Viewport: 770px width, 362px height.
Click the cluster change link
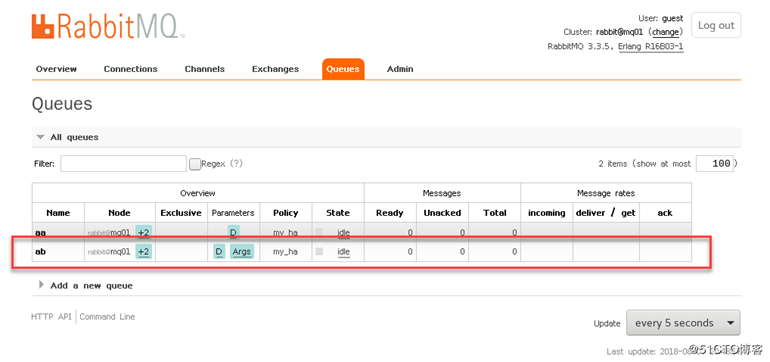pyautogui.click(x=666, y=32)
